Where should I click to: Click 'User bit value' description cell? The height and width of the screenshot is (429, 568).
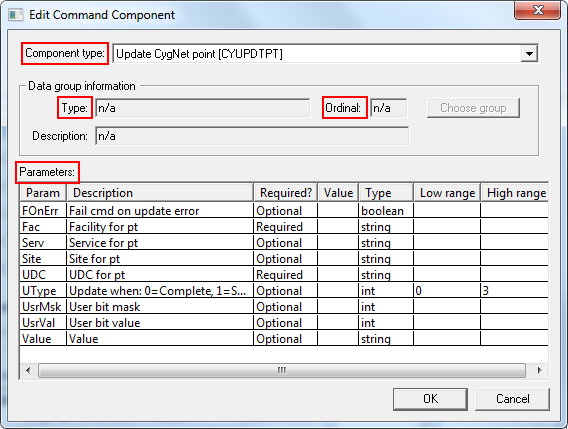pyautogui.click(x=160, y=322)
